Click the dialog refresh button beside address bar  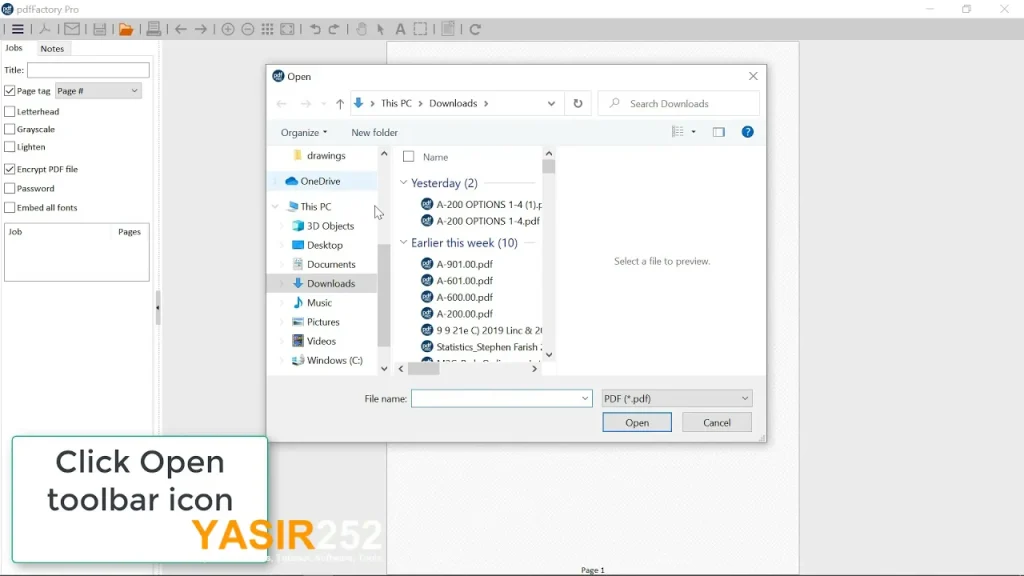[578, 103]
